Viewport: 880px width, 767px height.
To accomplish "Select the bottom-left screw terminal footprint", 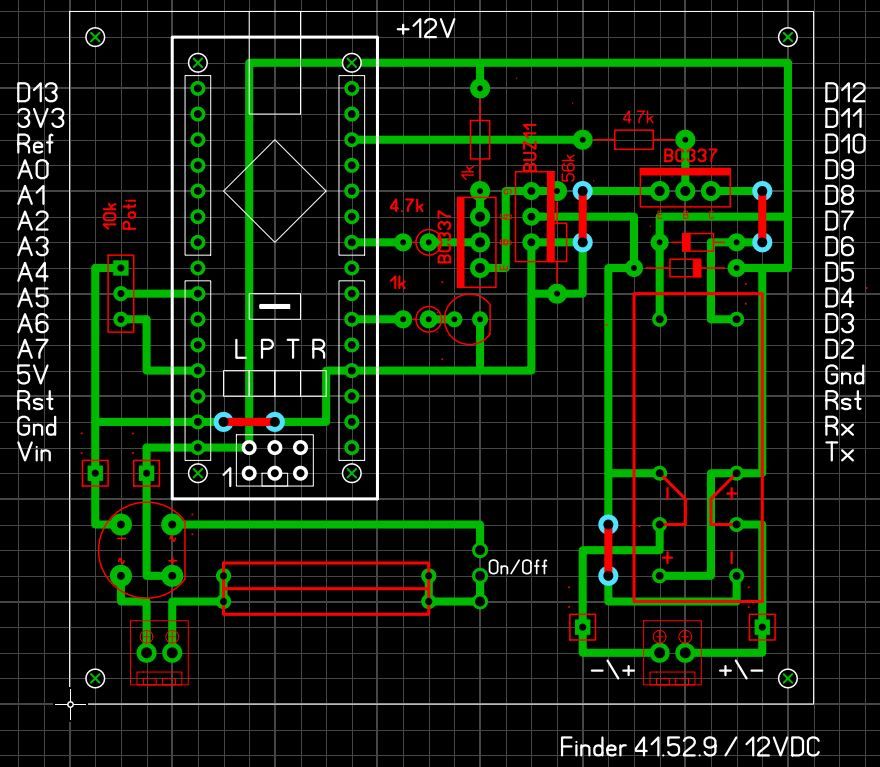I will (x=160, y=655).
